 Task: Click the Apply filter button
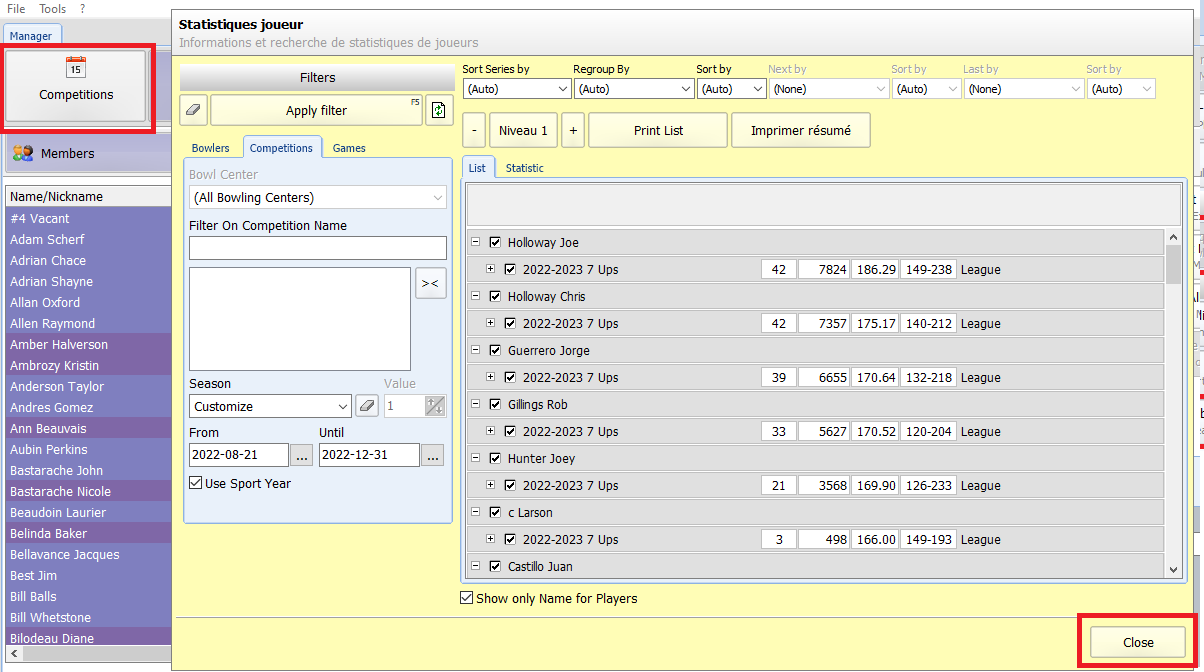pyautogui.click(x=316, y=110)
